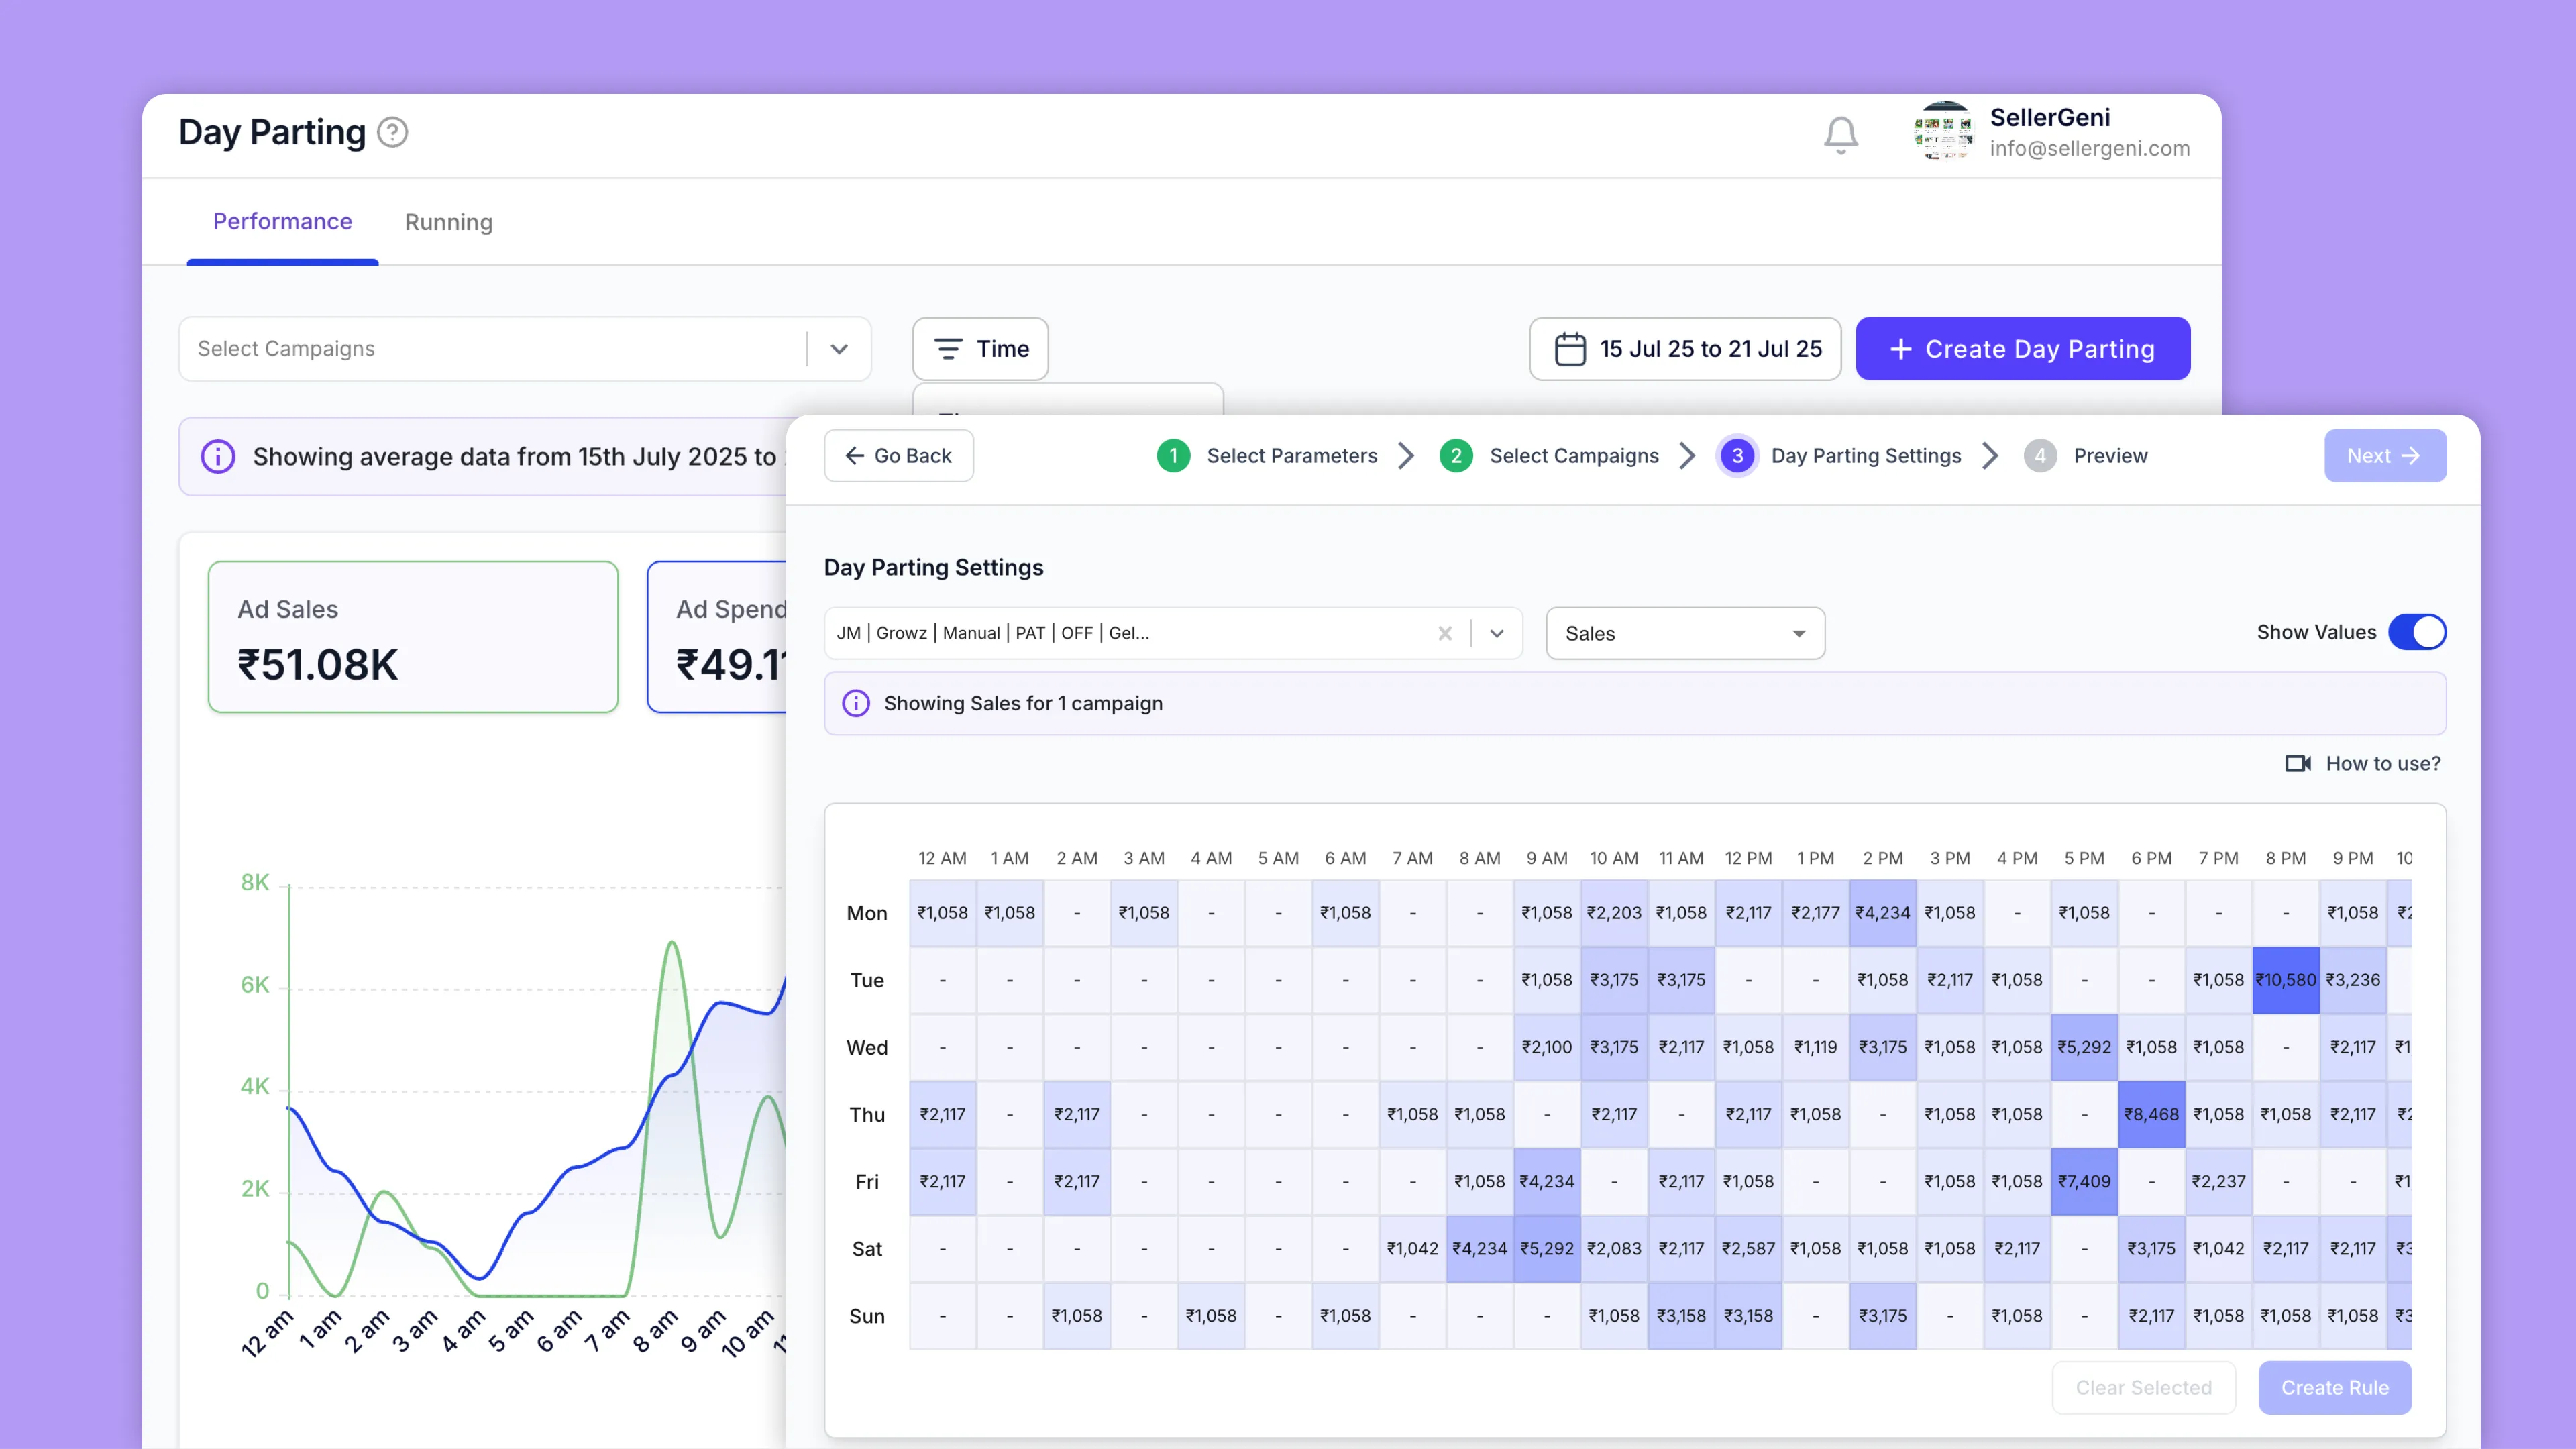Click step 1 green circle Select Parameters
The image size is (2576, 1449).
coord(1173,456)
